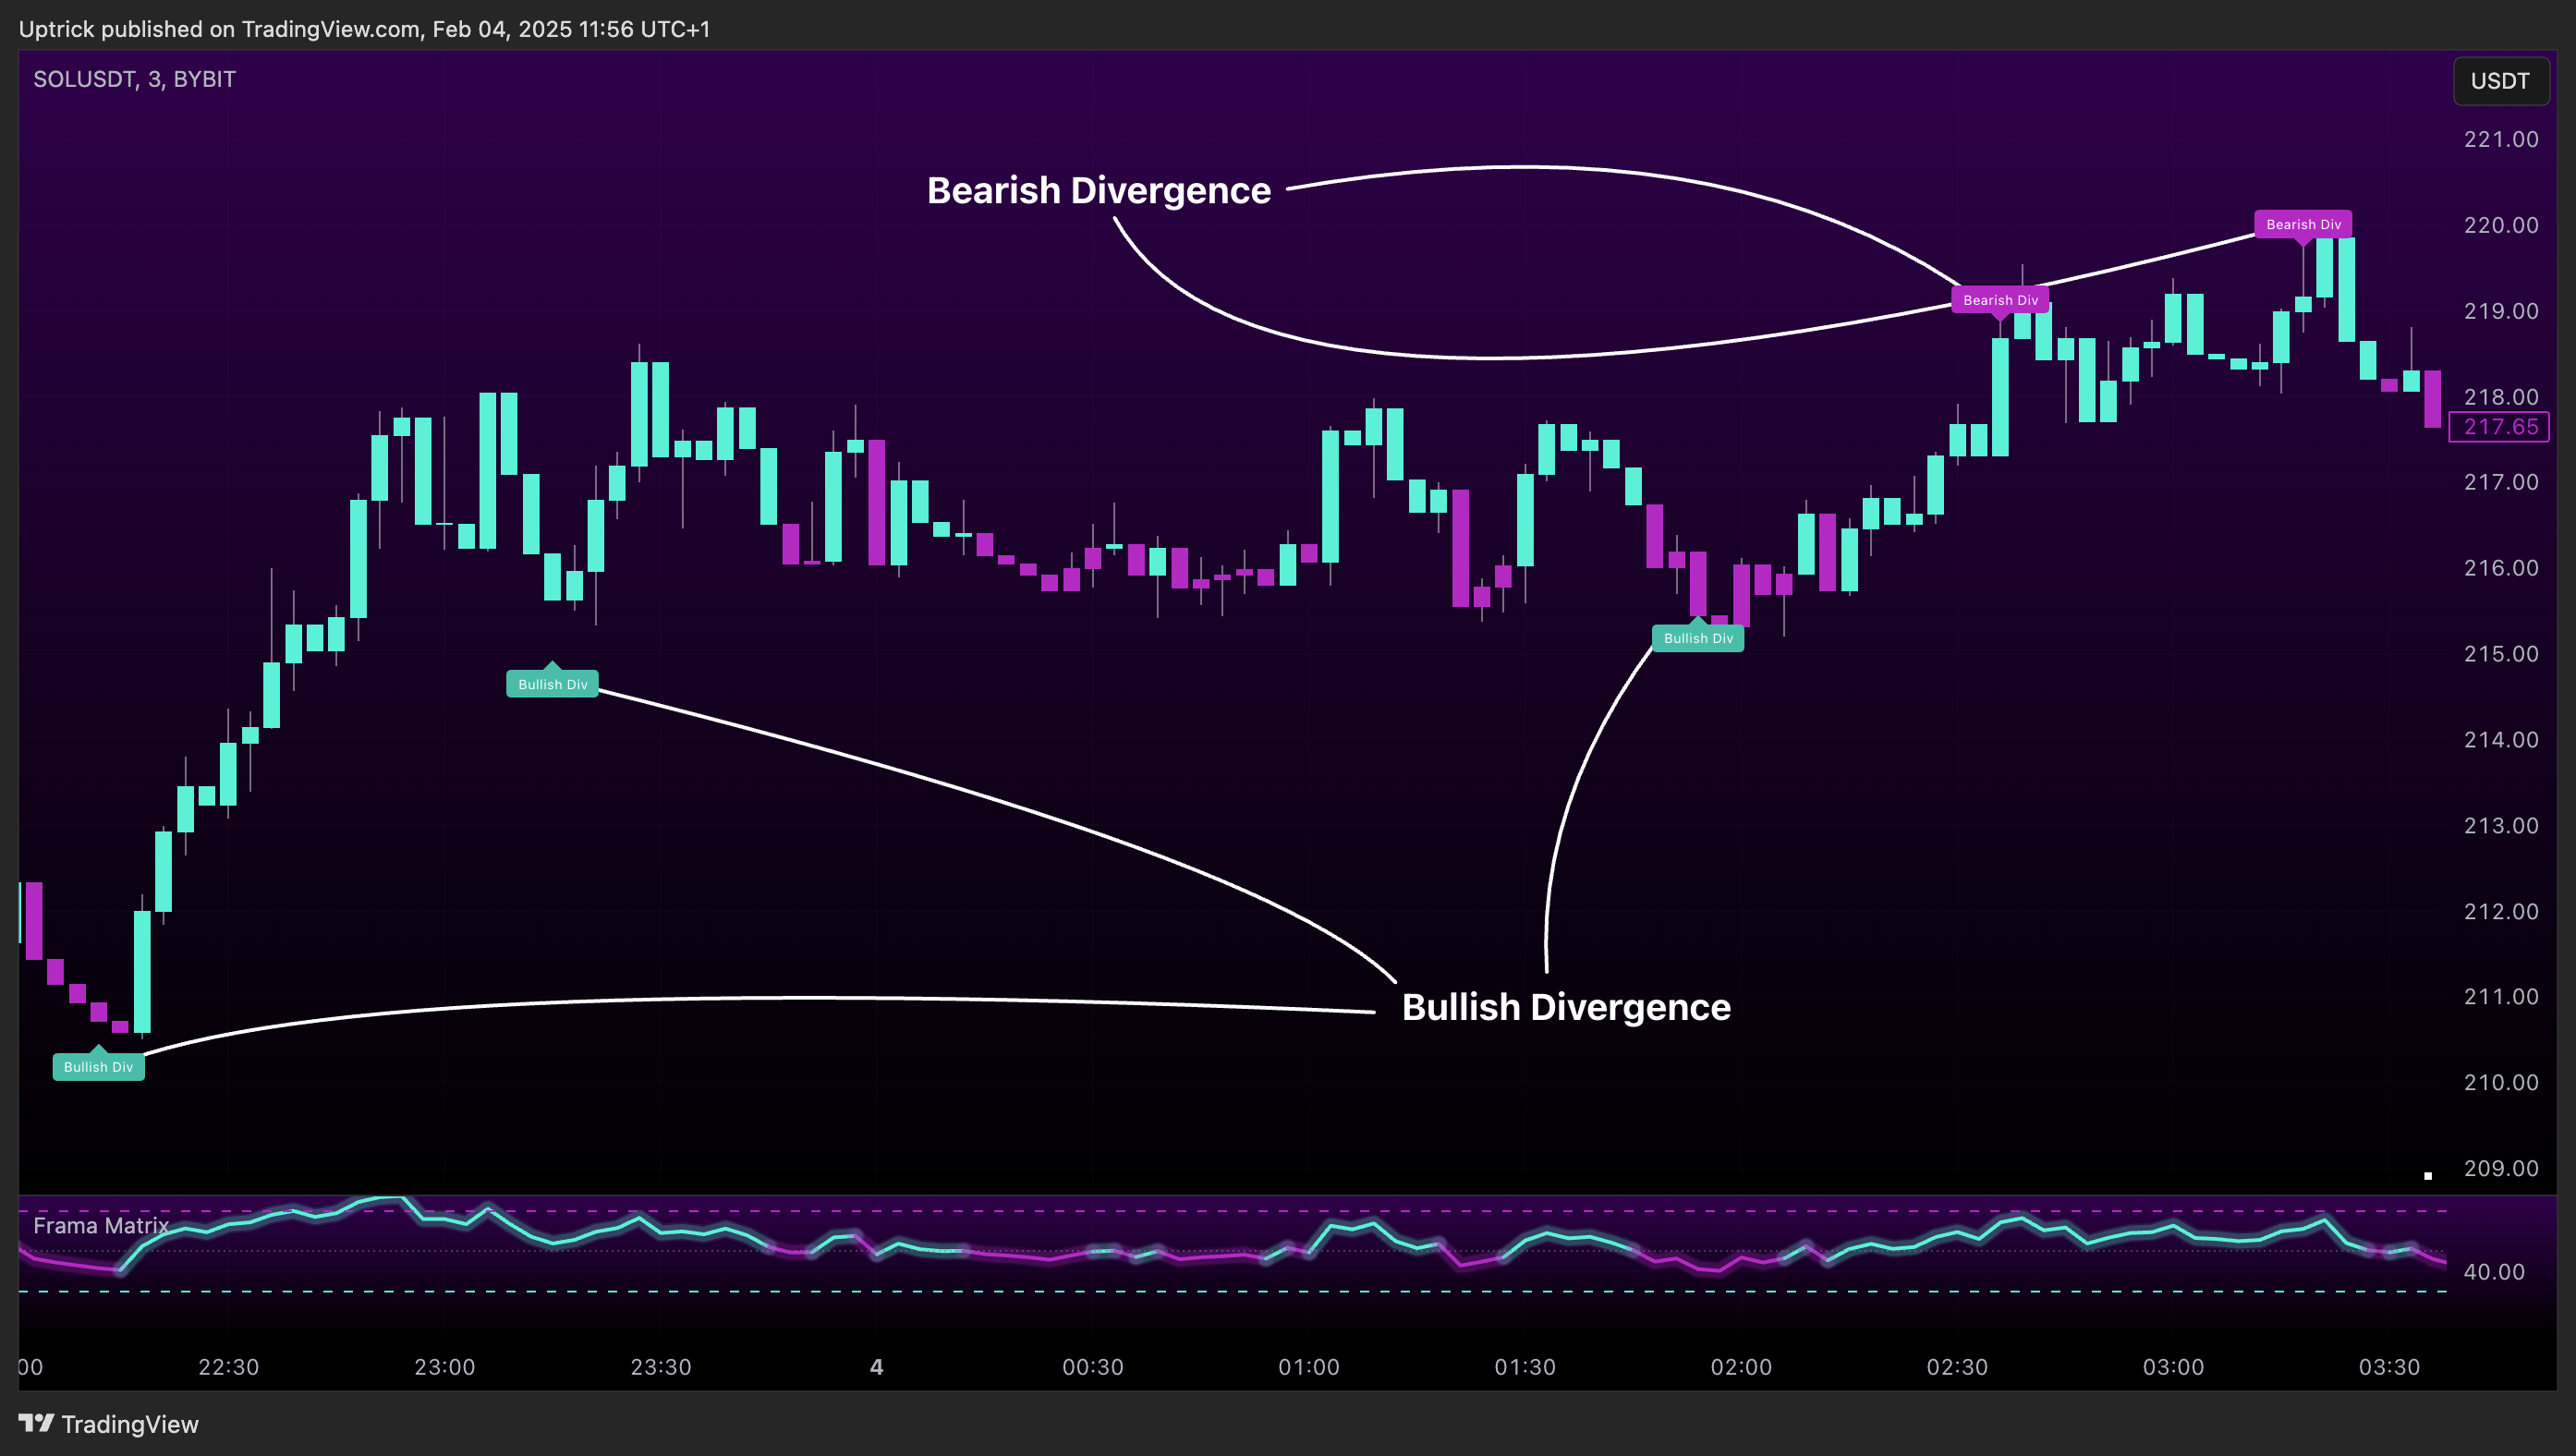Viewport: 2576px width, 1456px height.
Task: Click the 02:00 time axis label
Action: (x=1741, y=1367)
